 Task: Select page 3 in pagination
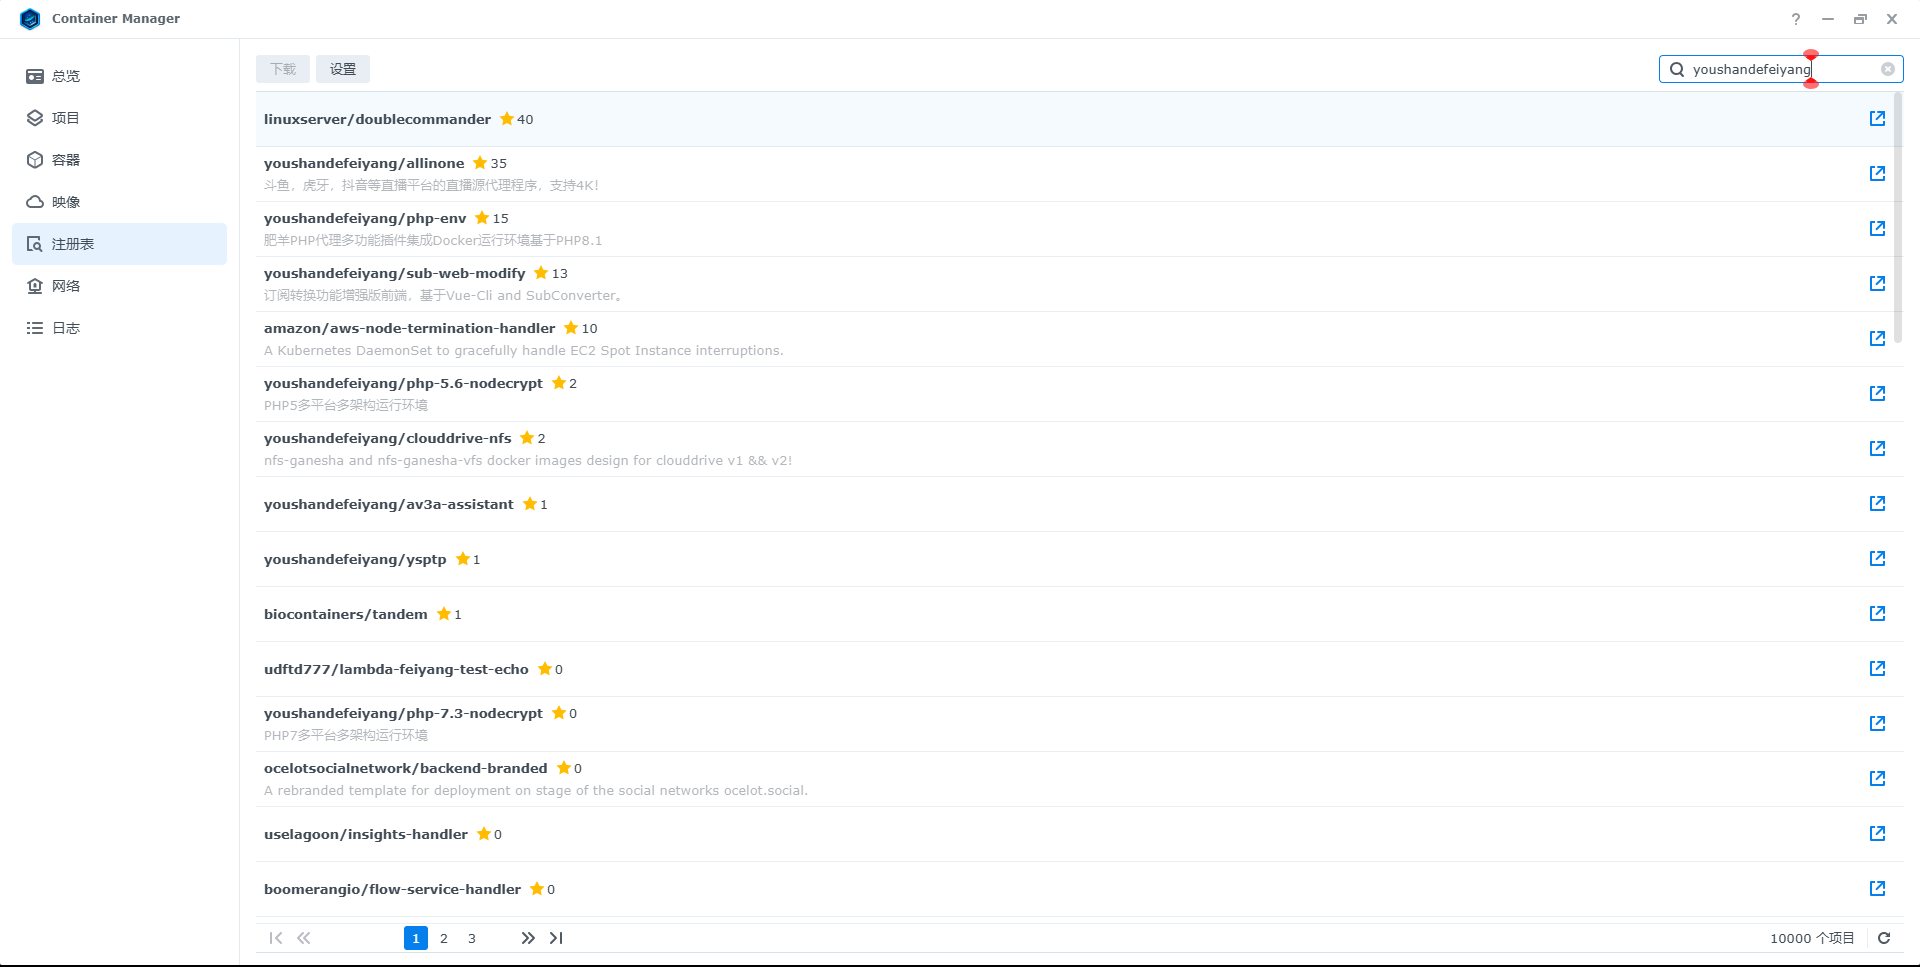(472, 938)
